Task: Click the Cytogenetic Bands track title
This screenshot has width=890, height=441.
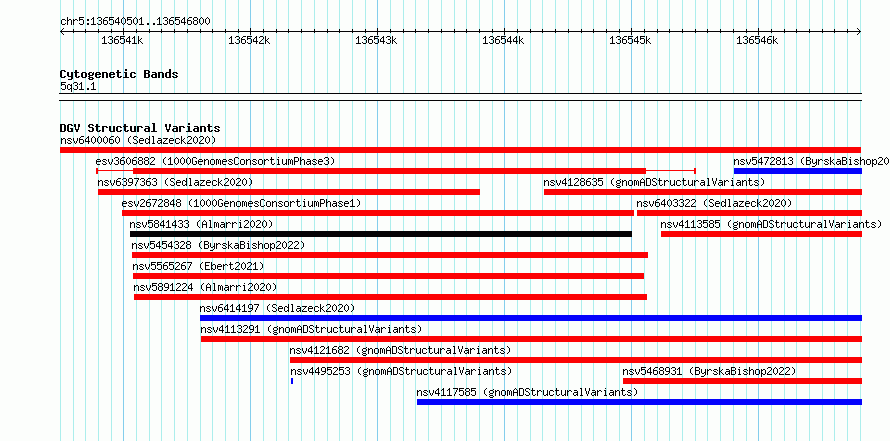Action: click(119, 74)
